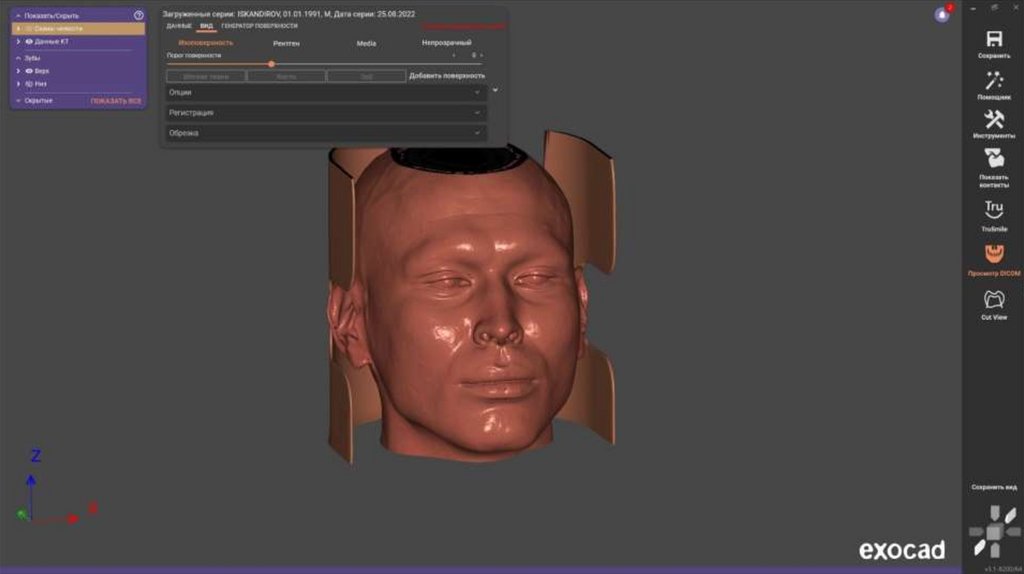The width and height of the screenshot is (1024, 574).
Task: Toggle visibility eye of Верх teeth
Action: tap(29, 71)
